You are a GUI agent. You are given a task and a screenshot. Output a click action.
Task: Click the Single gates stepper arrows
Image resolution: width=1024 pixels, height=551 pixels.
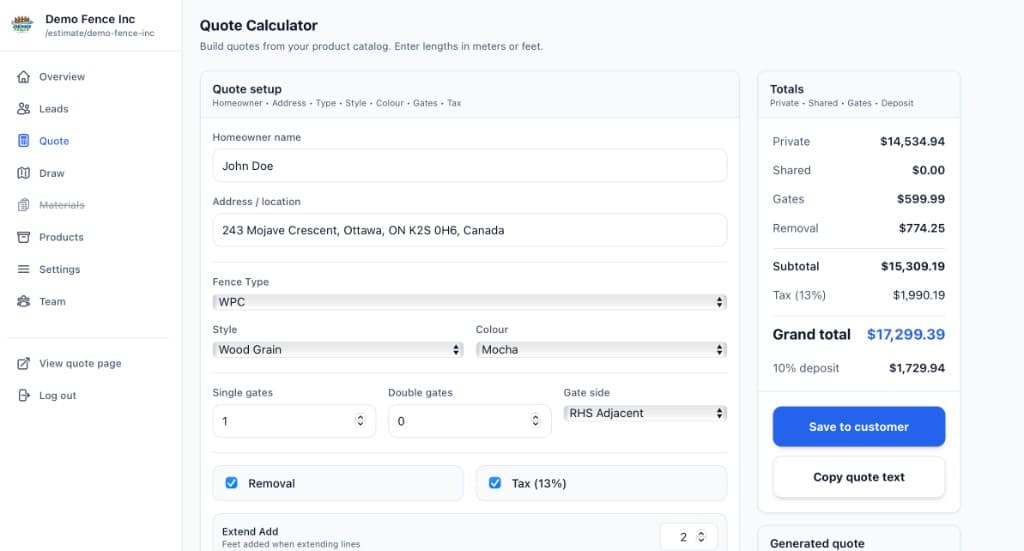pyautogui.click(x=360, y=420)
